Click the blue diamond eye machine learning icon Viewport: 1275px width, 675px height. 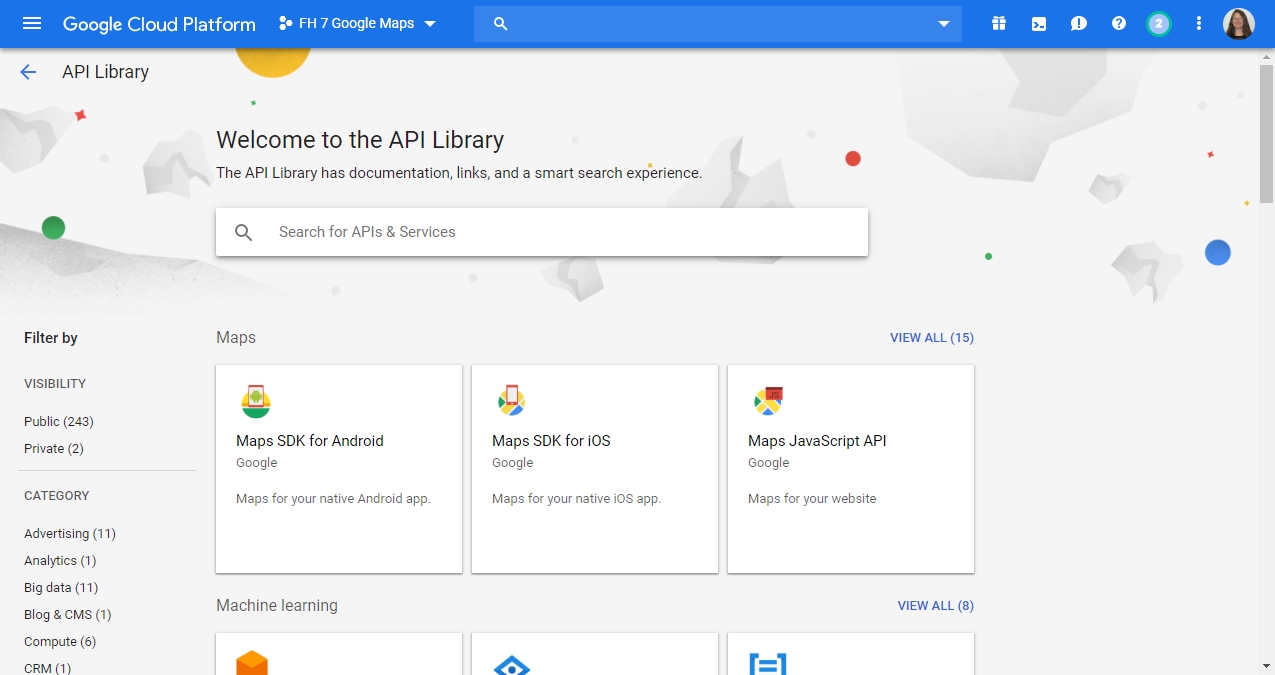pyautogui.click(x=512, y=665)
